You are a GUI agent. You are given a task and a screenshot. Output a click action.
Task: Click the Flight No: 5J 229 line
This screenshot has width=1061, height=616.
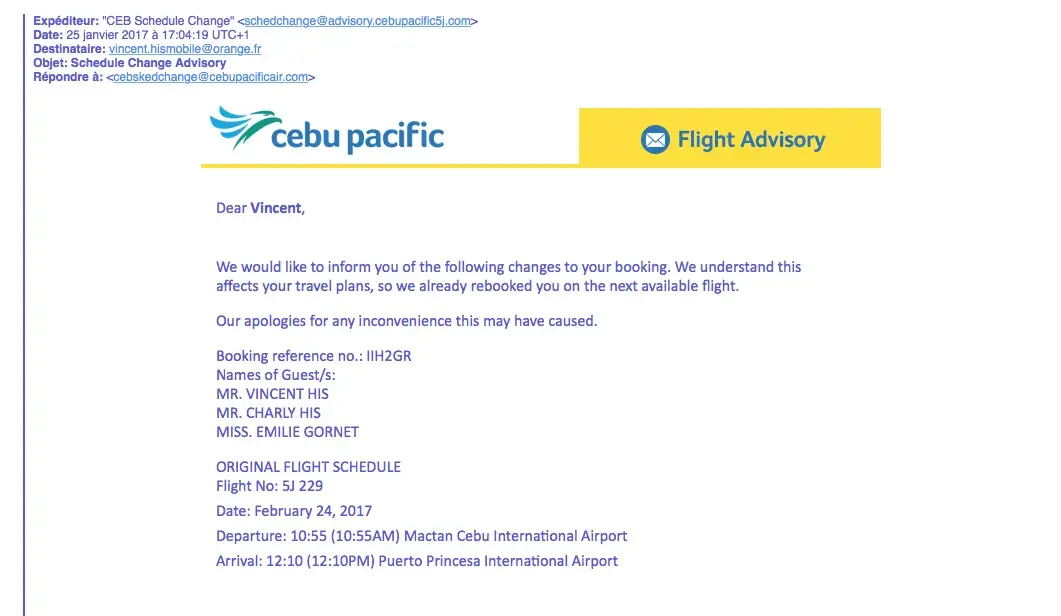tap(269, 487)
